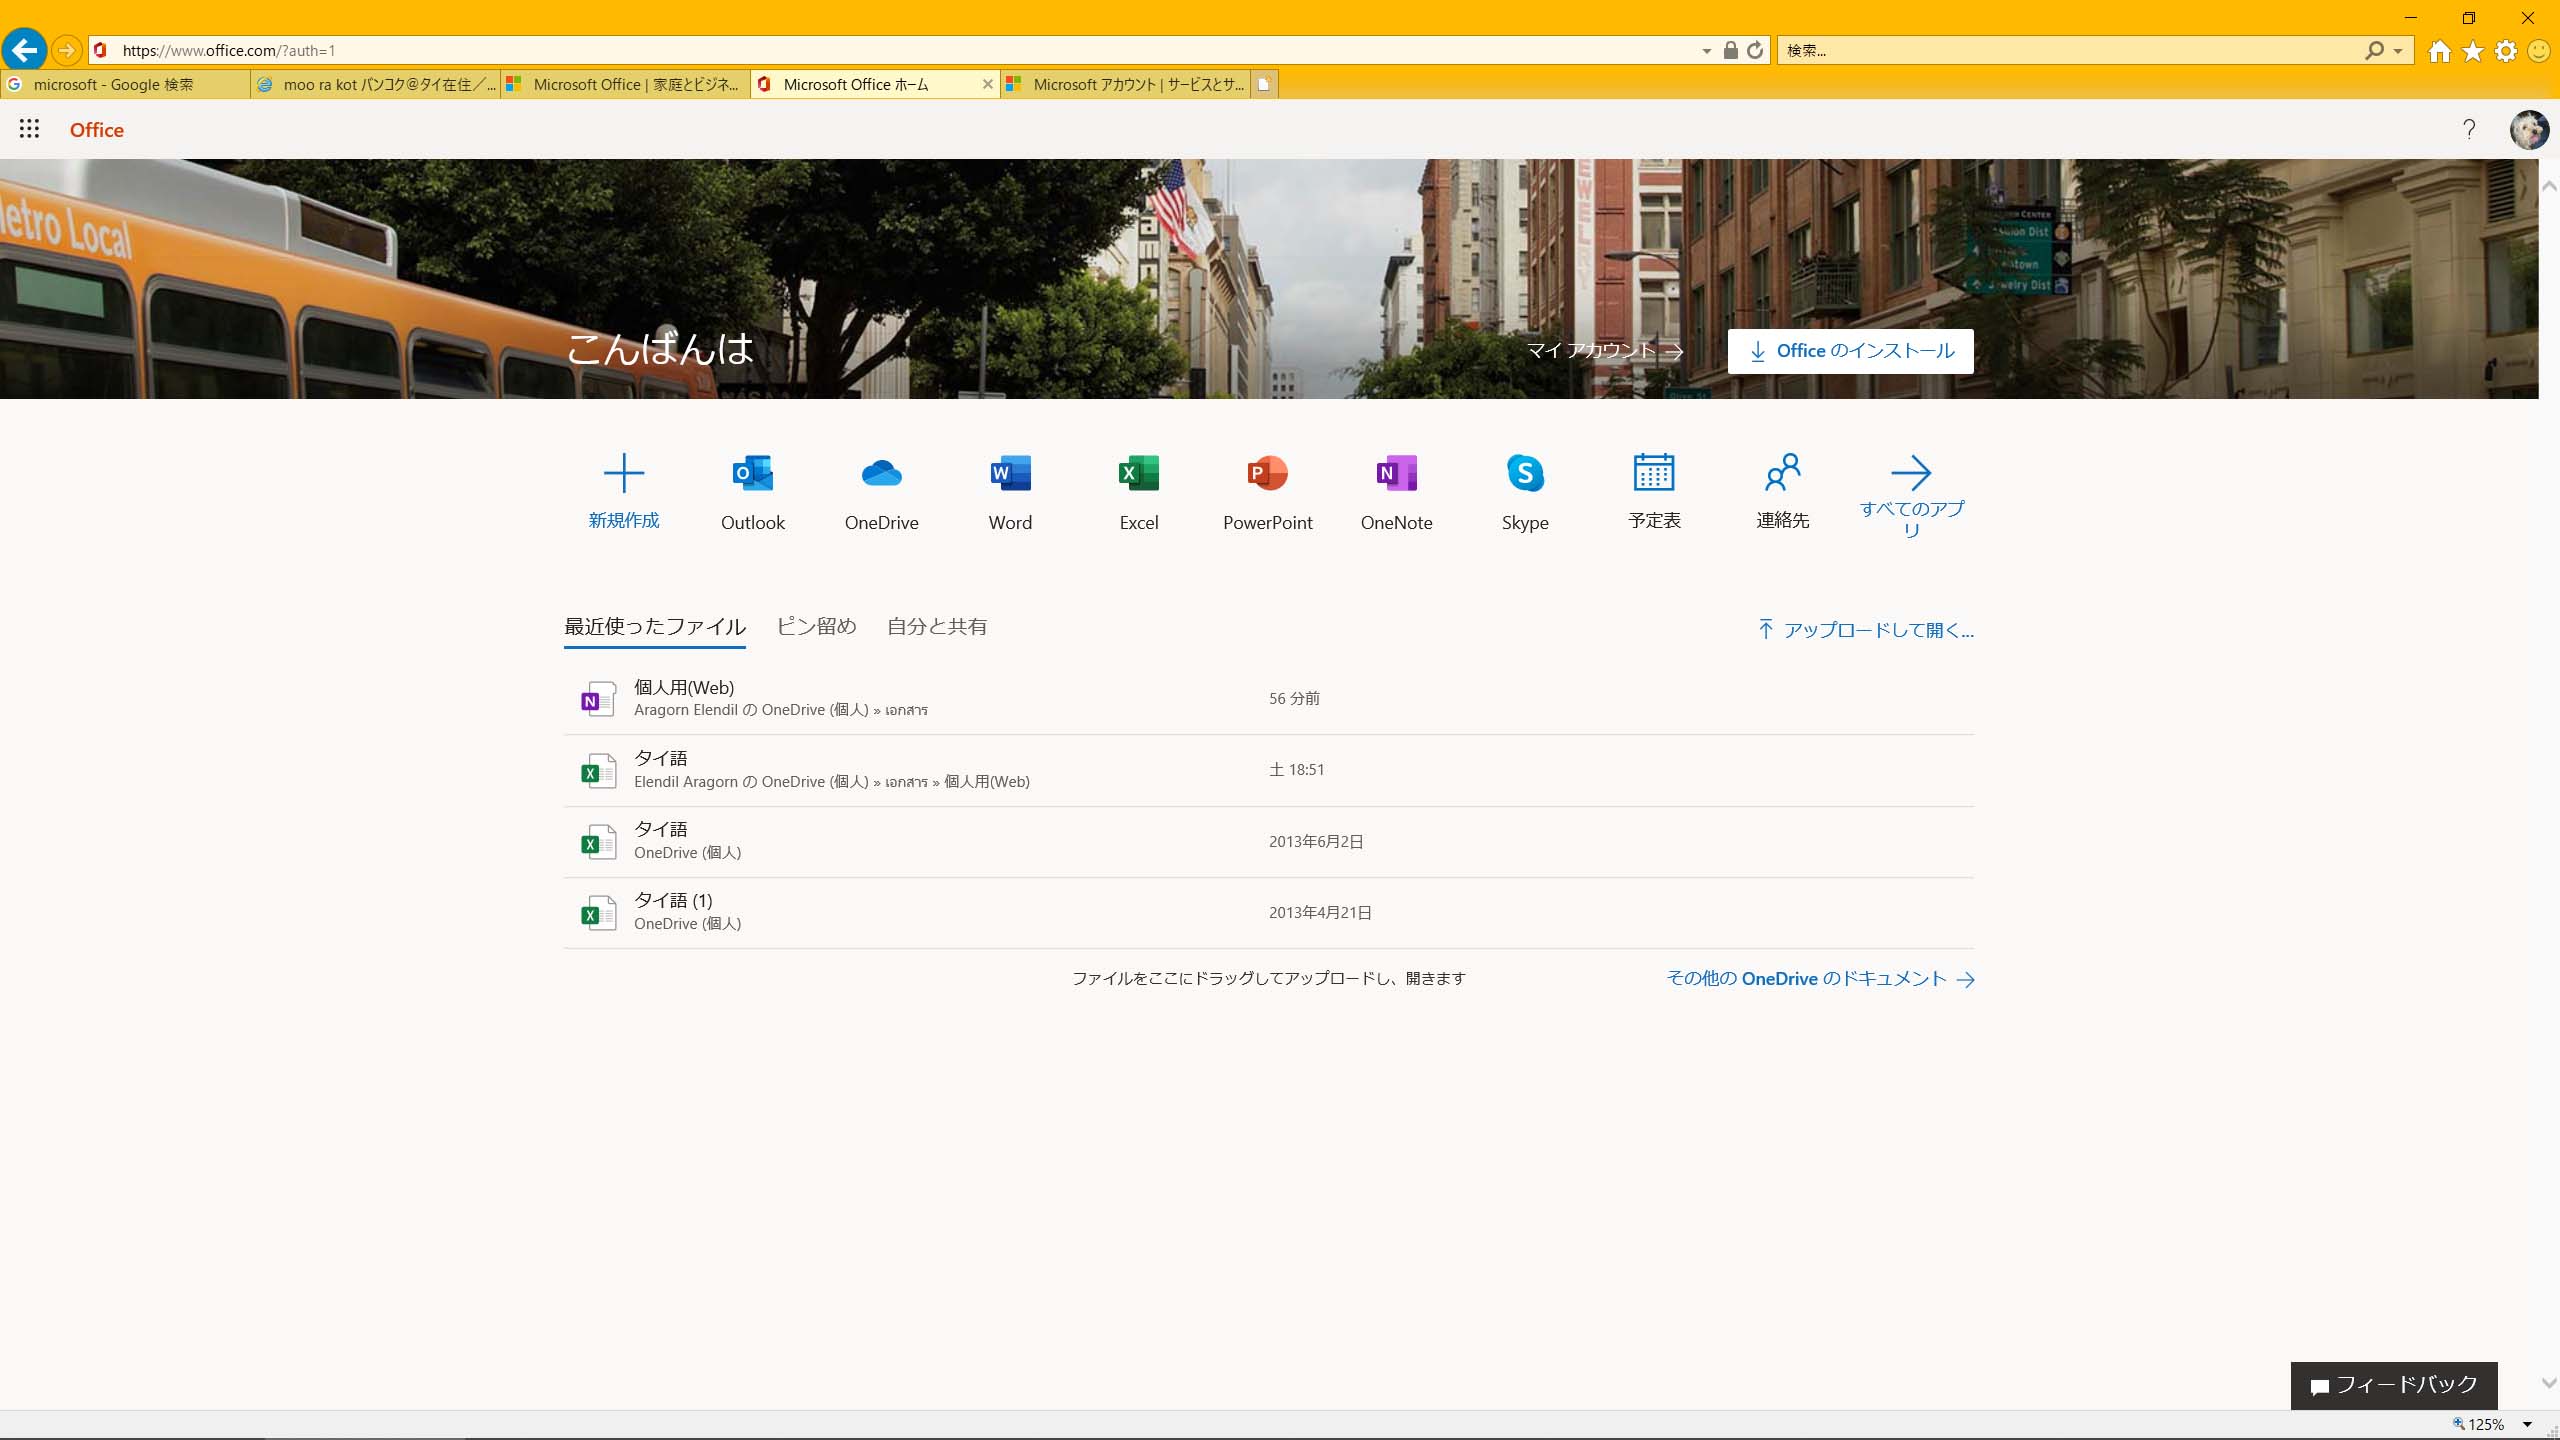The width and height of the screenshot is (2560, 1440).
Task: Open マイ アカウント link
Action: tap(1604, 351)
